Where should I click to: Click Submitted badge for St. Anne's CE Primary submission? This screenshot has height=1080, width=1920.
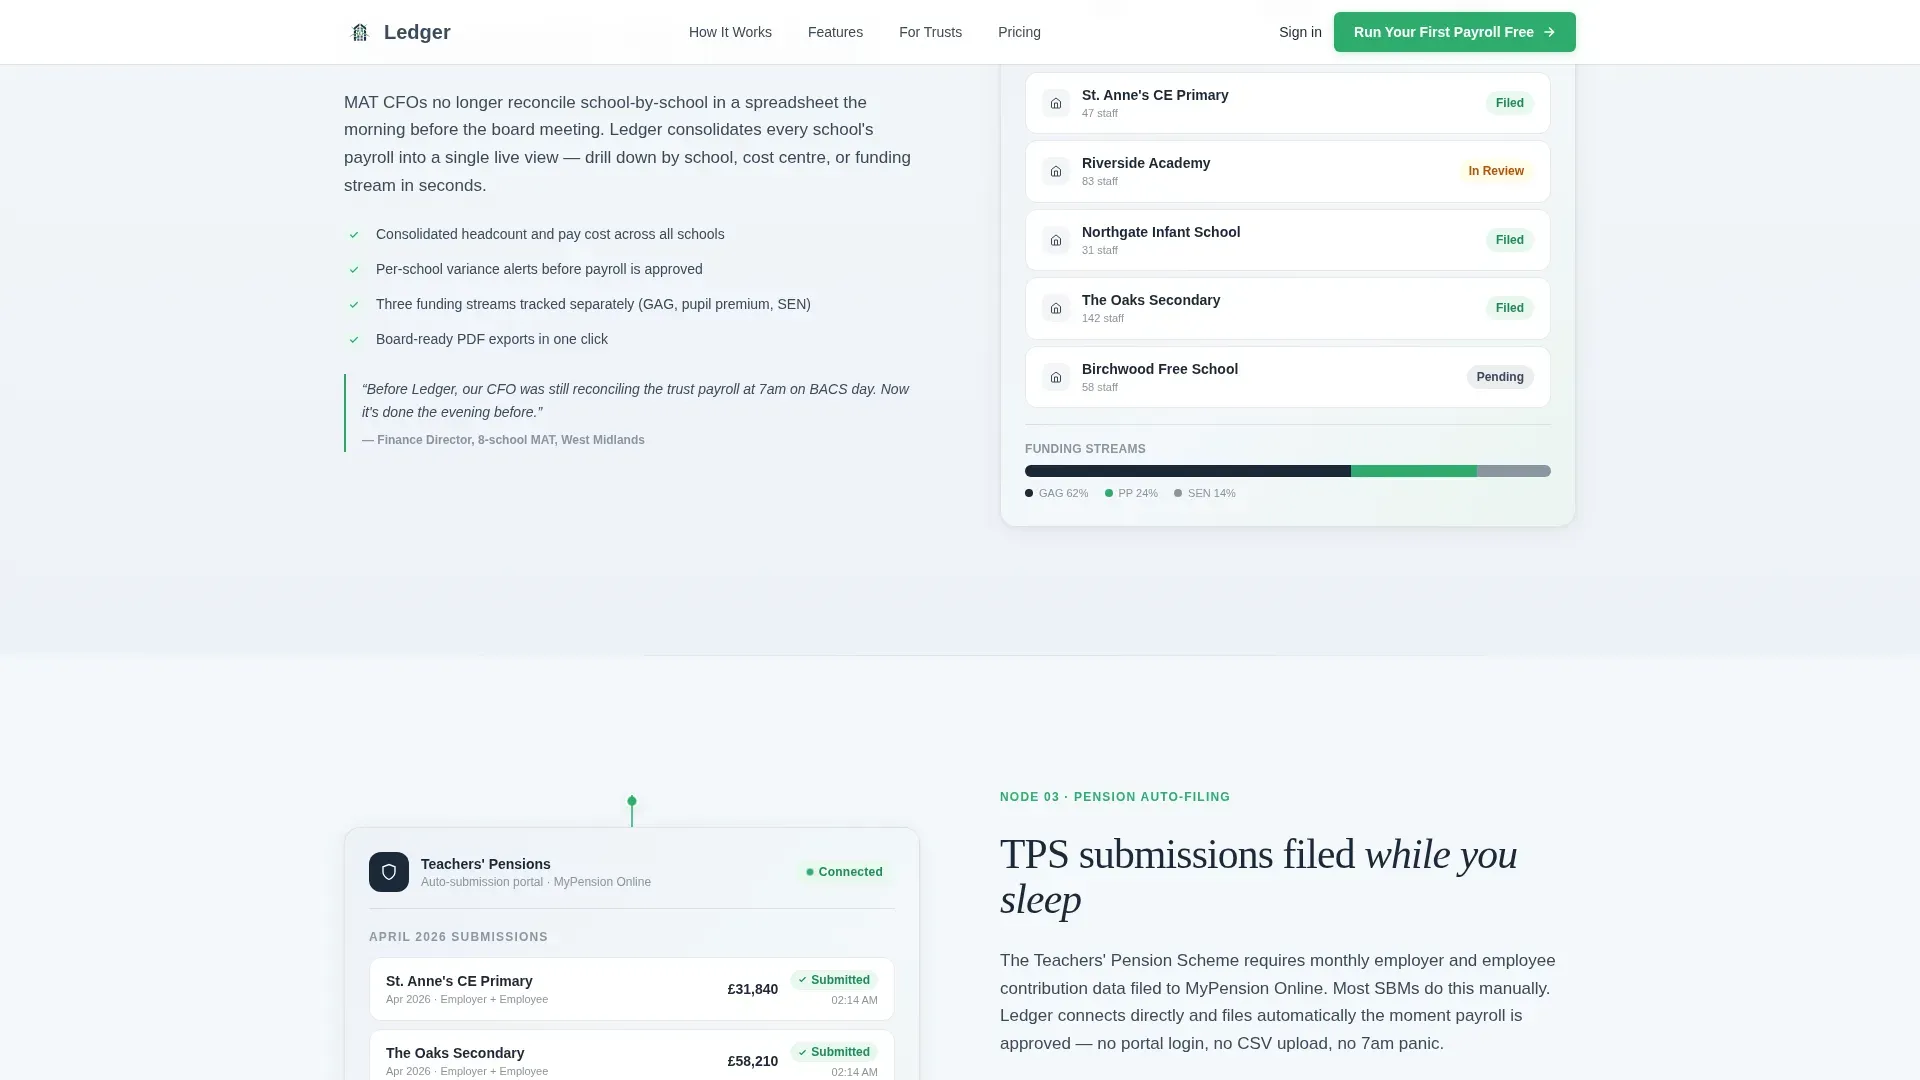click(834, 980)
